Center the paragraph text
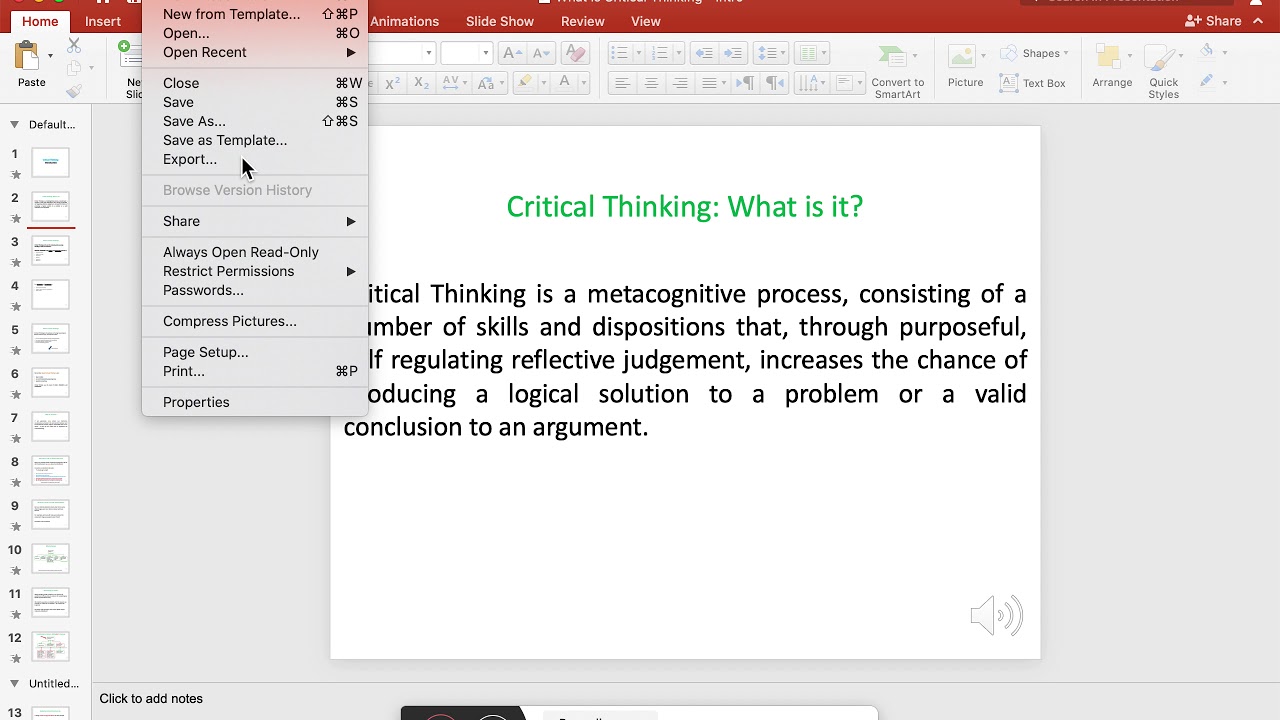 pos(651,83)
